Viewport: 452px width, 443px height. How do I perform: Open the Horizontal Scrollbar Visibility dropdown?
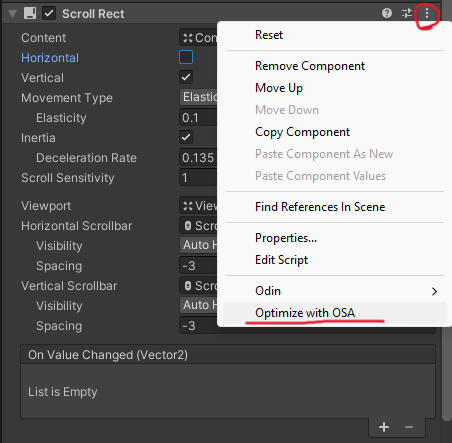[x=199, y=245]
